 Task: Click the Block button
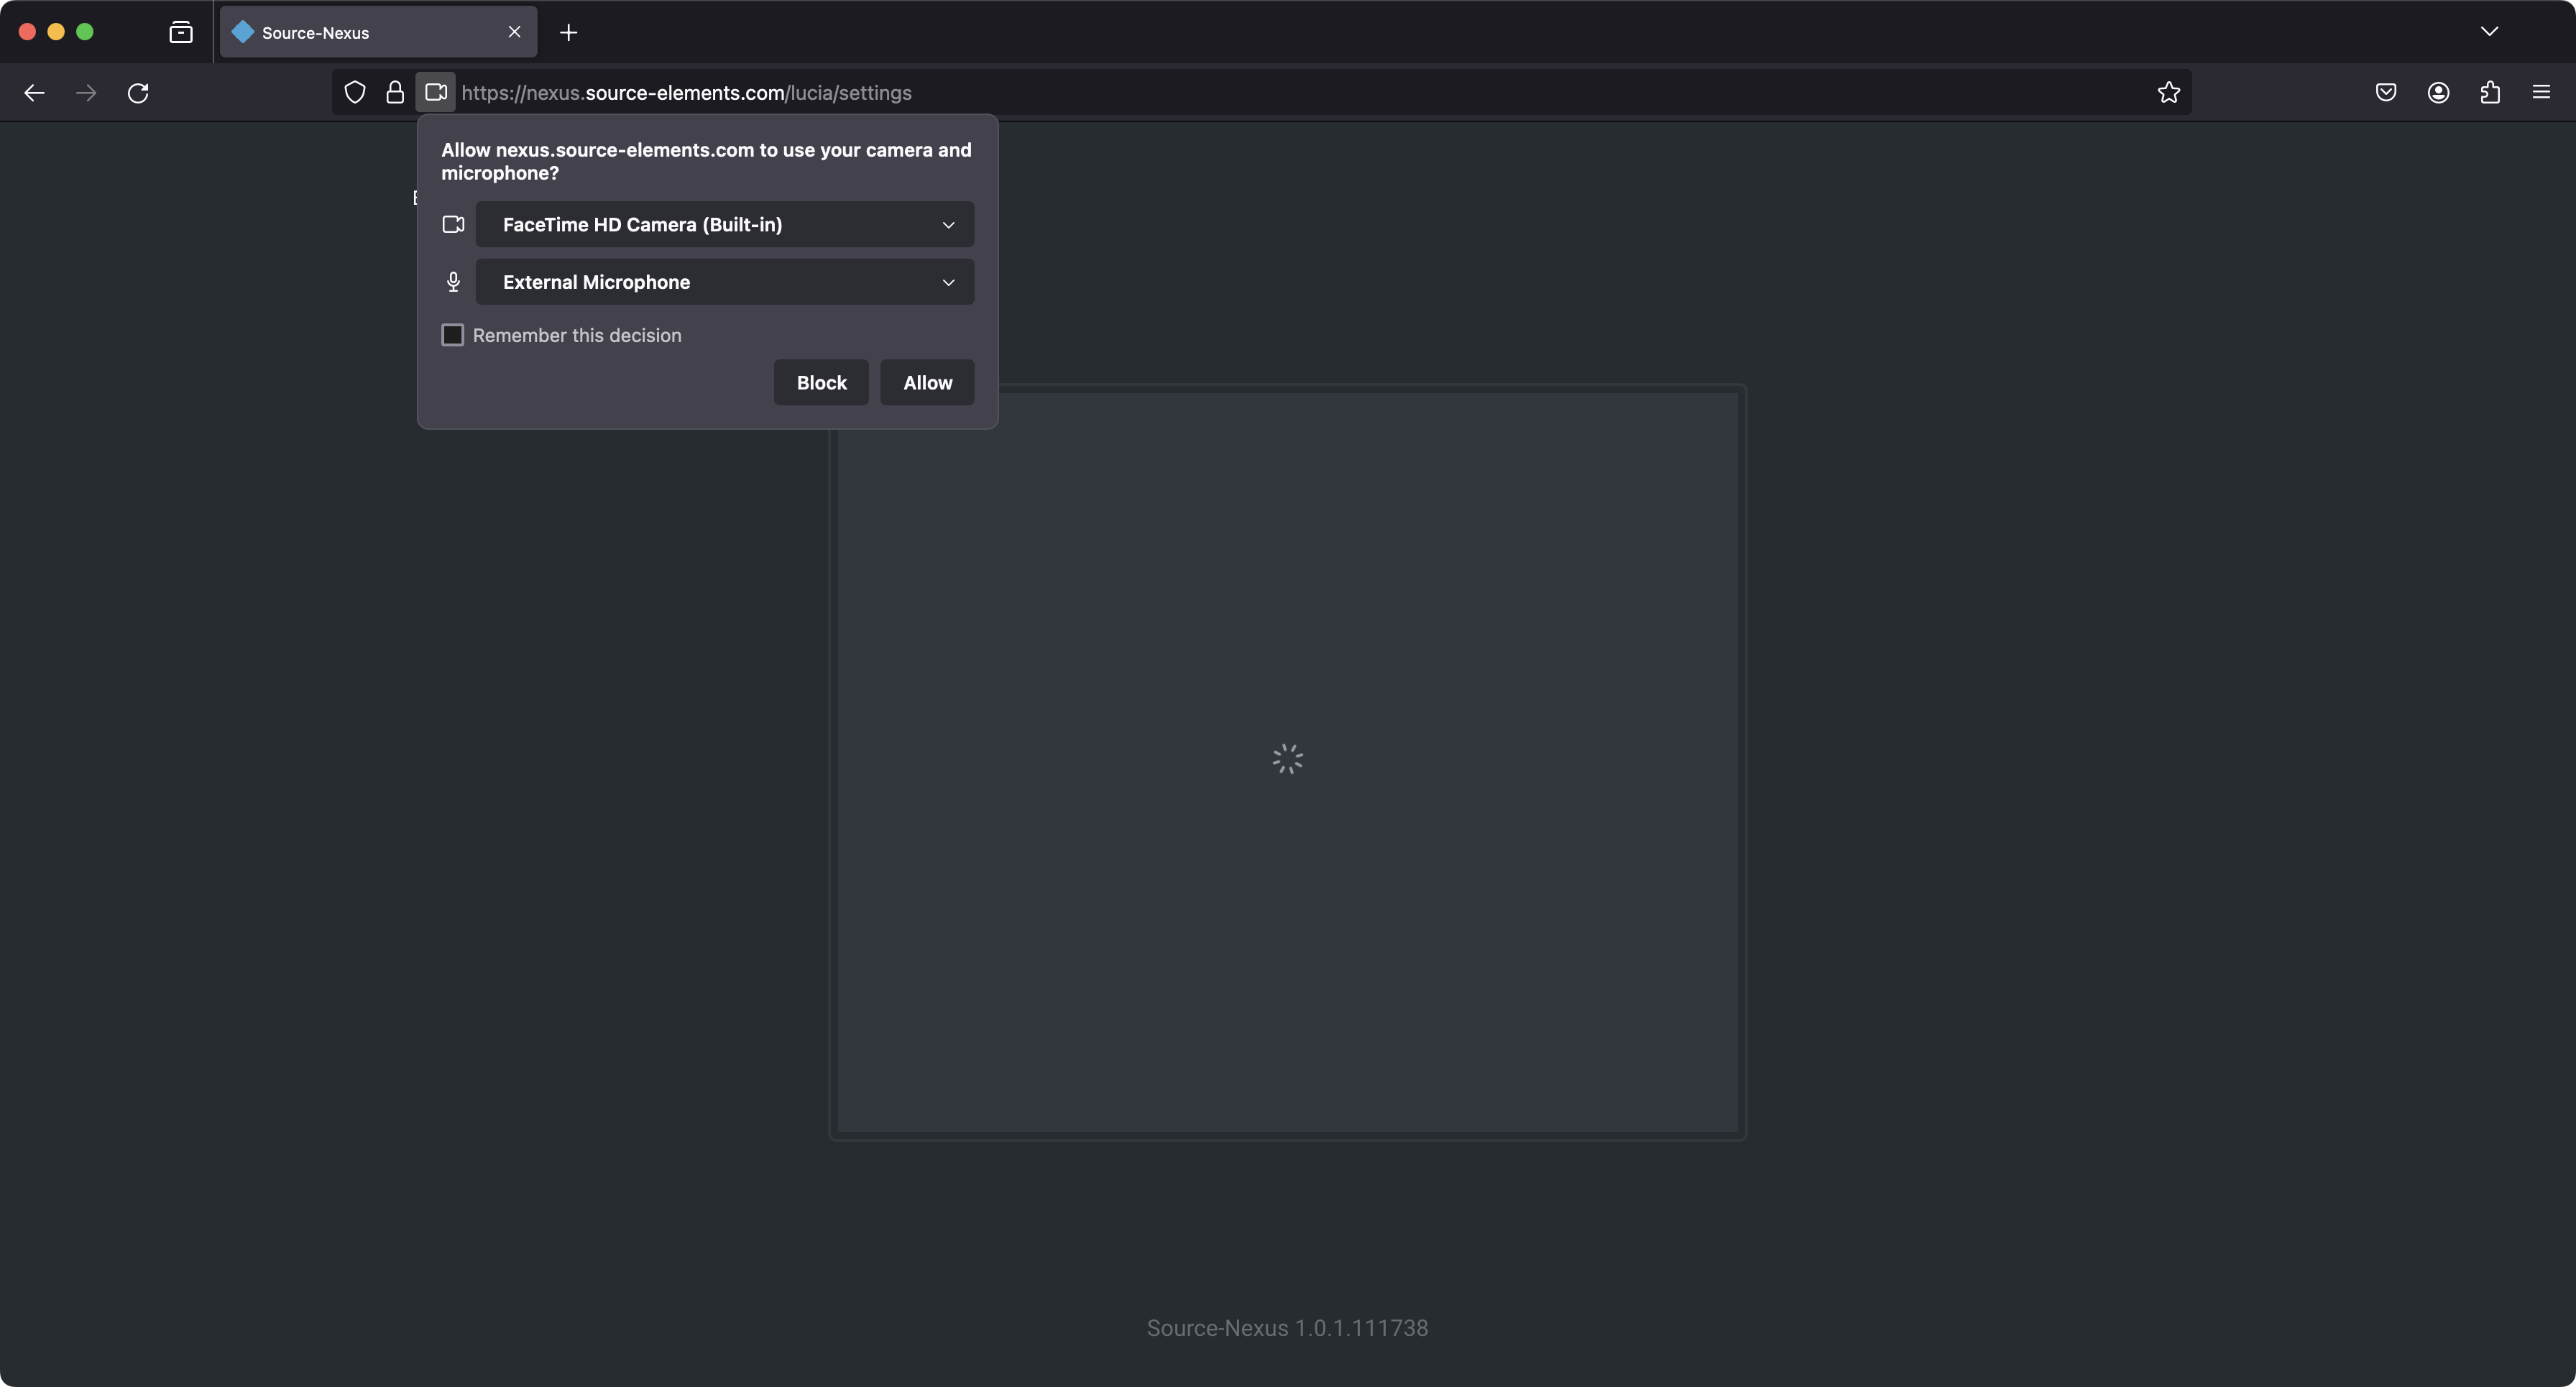pos(821,382)
